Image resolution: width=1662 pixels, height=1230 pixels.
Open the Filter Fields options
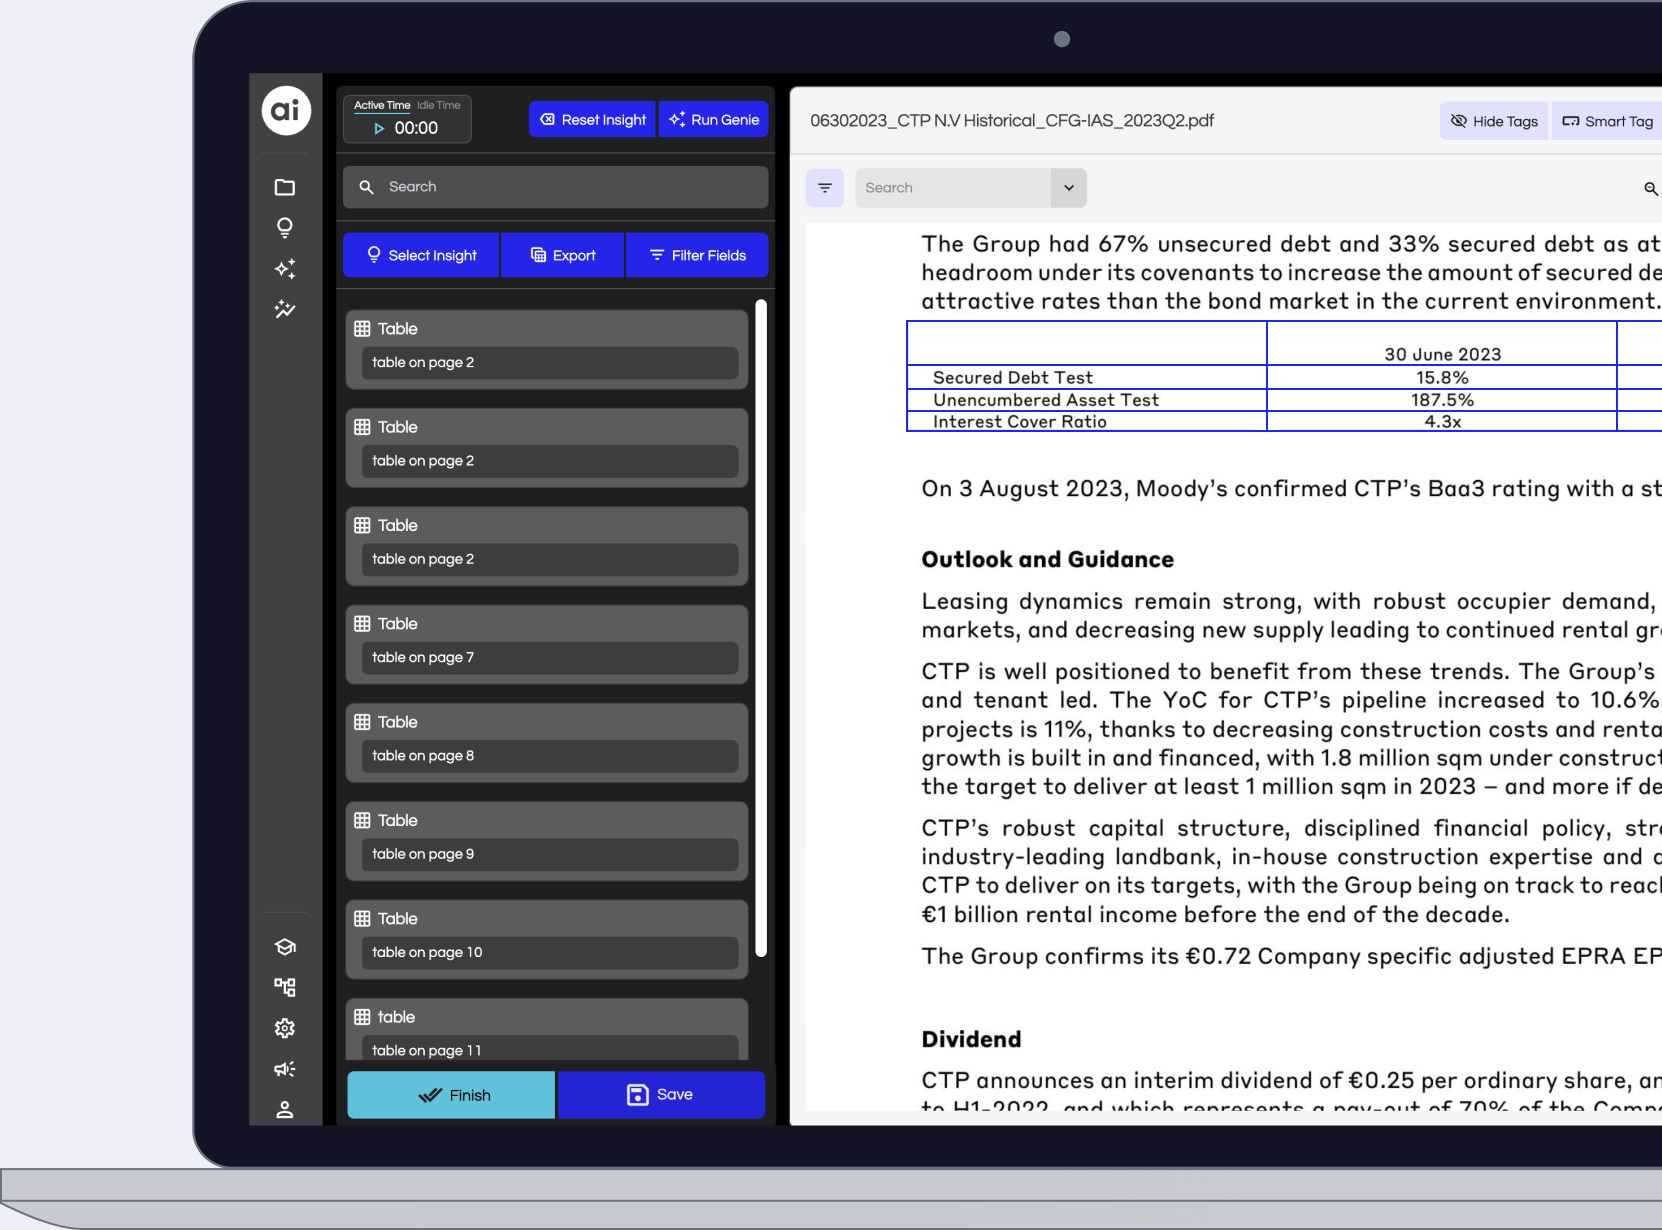tap(697, 255)
